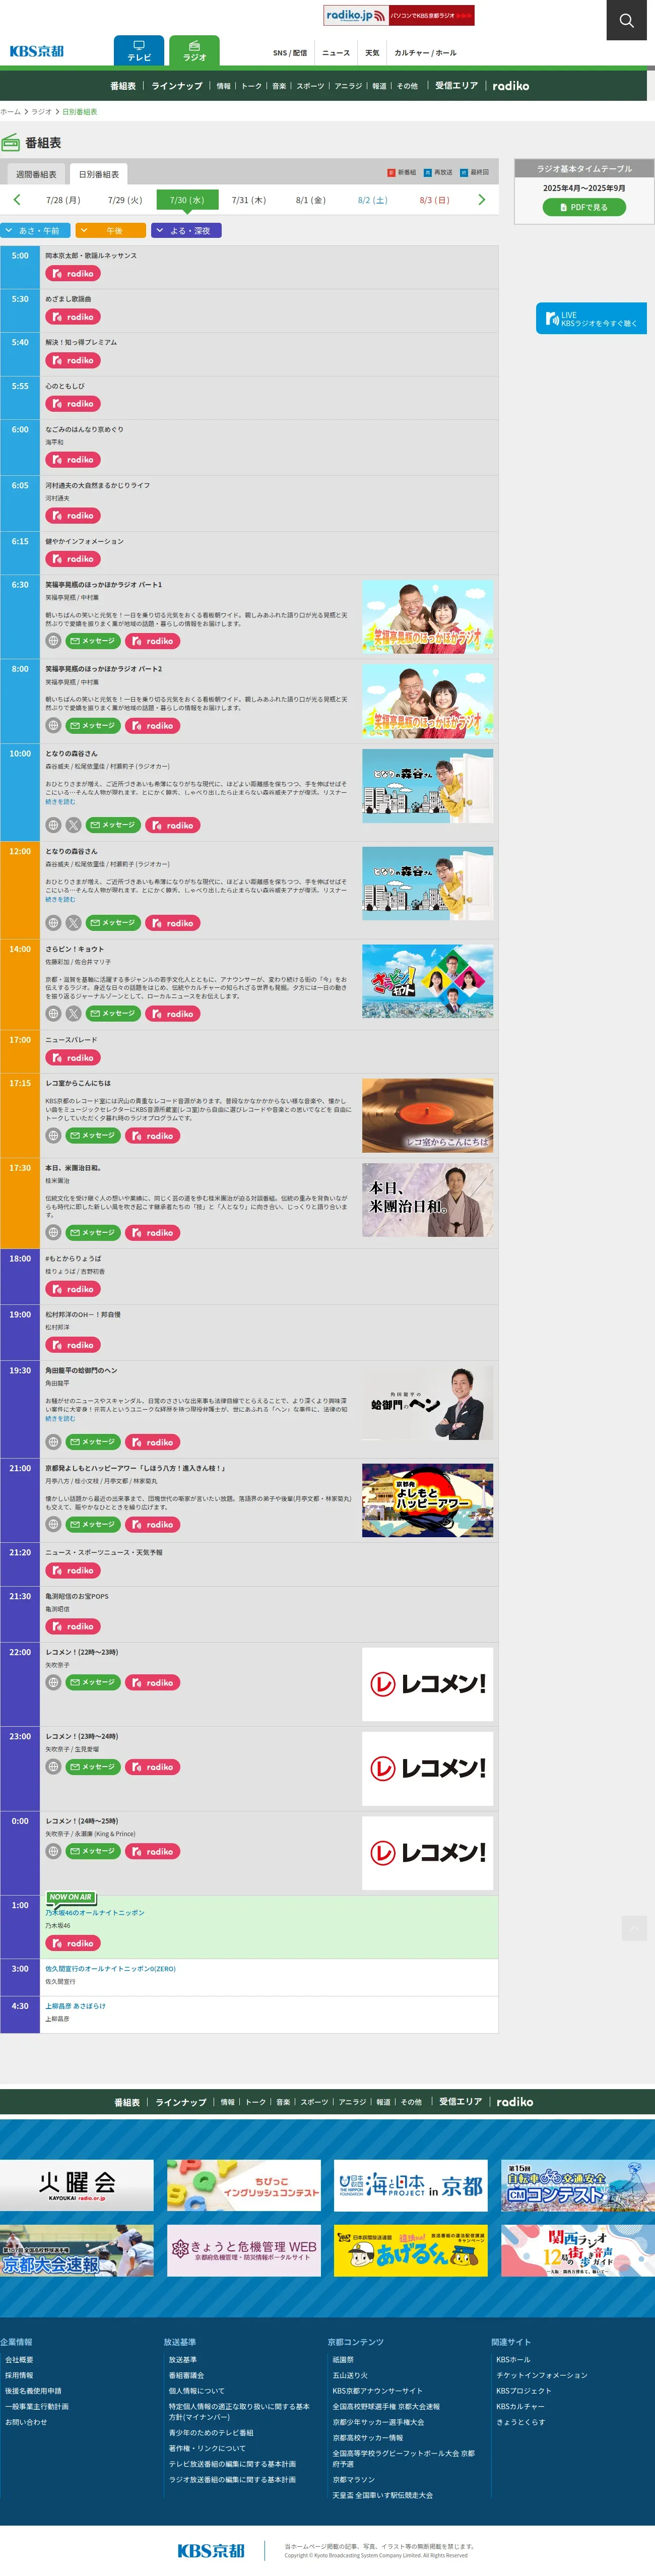The width and height of the screenshot is (655, 2576).
Task: Open radiko for 岡本京太郎・歌謡ルネッサンス at 5:00
Action: point(72,273)
